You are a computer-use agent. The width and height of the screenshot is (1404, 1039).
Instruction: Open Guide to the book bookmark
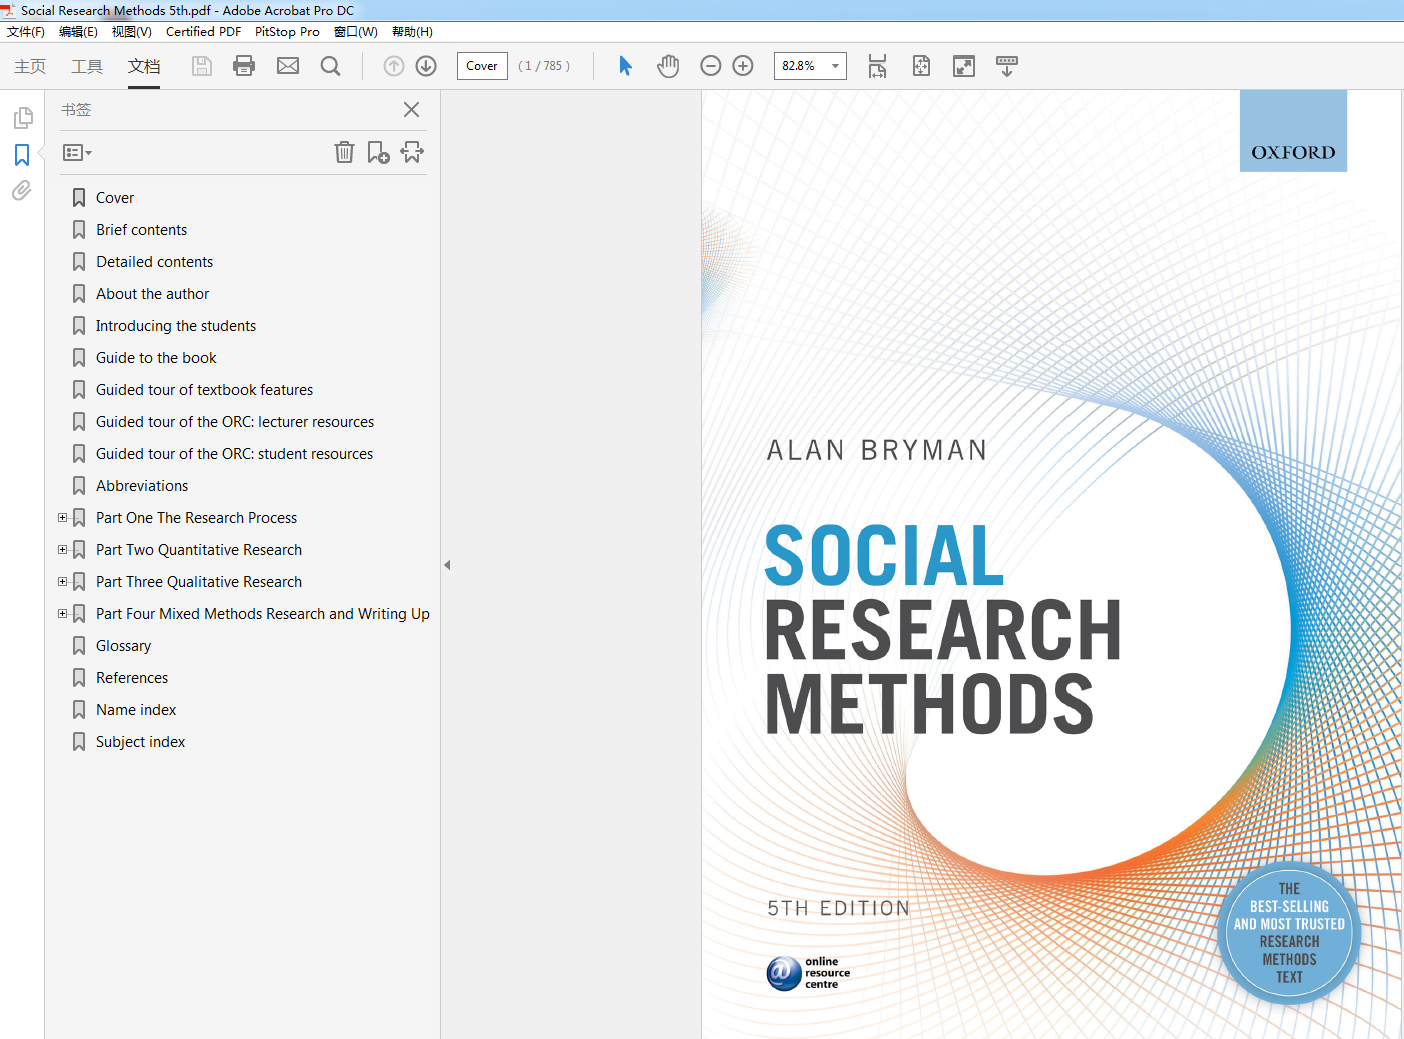(156, 358)
